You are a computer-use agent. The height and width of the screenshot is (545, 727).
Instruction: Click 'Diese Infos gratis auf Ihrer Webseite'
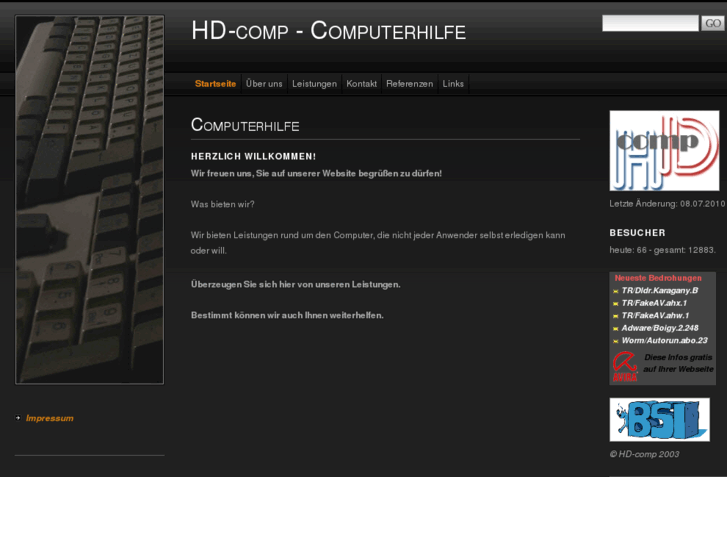click(678, 363)
